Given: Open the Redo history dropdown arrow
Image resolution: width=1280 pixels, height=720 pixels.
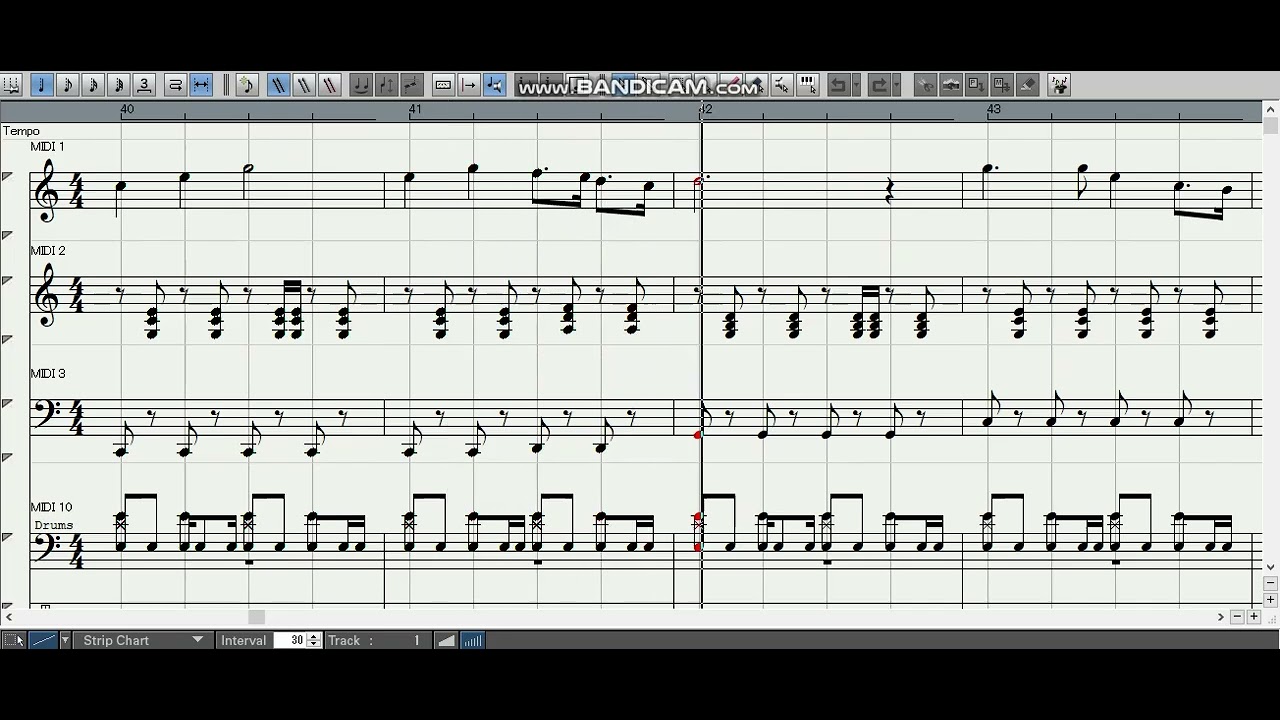Looking at the screenshot, I should [x=896, y=85].
